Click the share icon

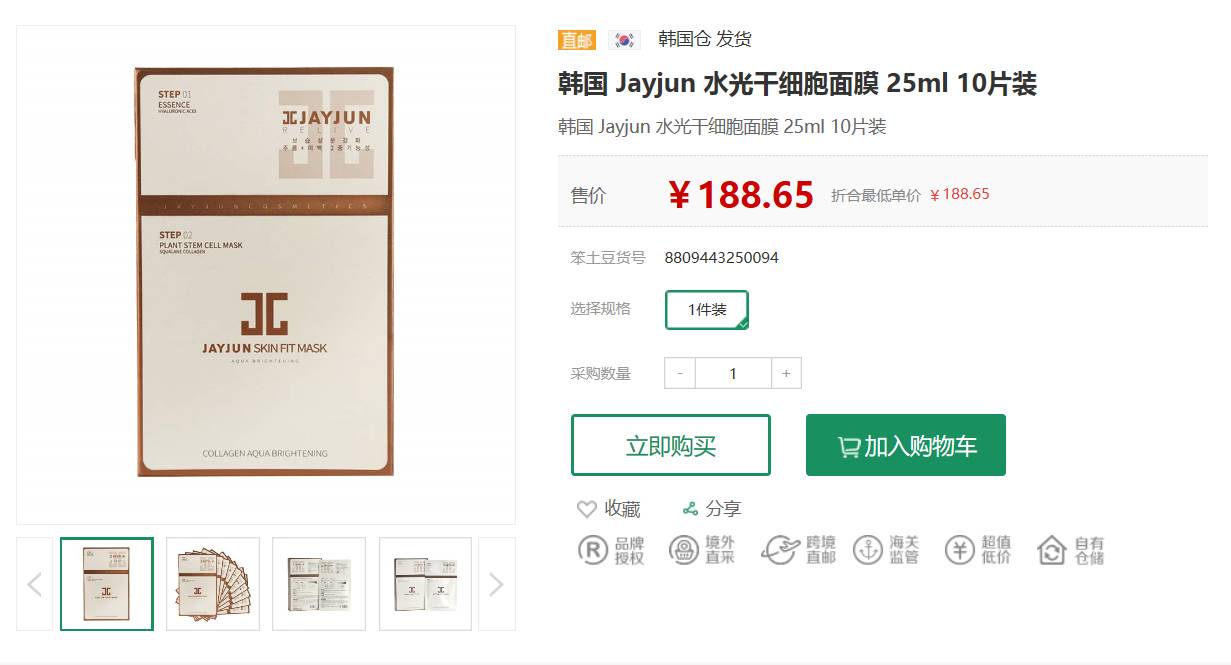tap(690, 509)
